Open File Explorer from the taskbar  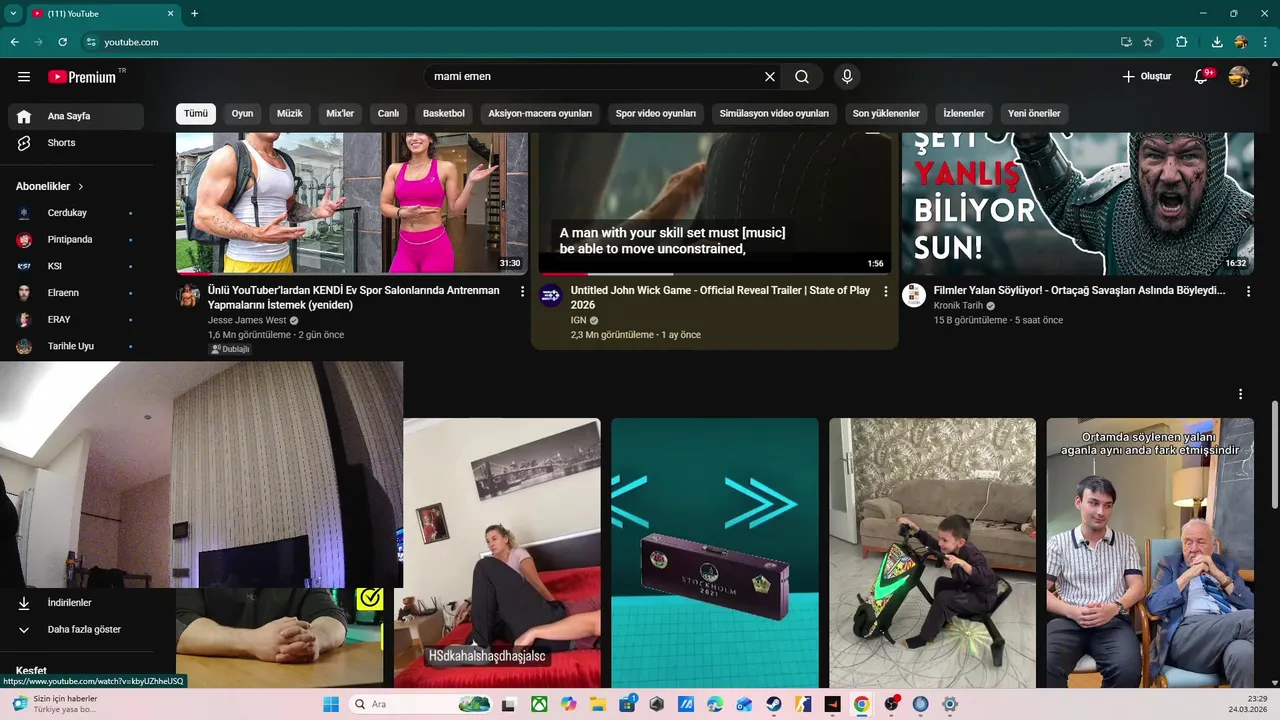(x=597, y=704)
